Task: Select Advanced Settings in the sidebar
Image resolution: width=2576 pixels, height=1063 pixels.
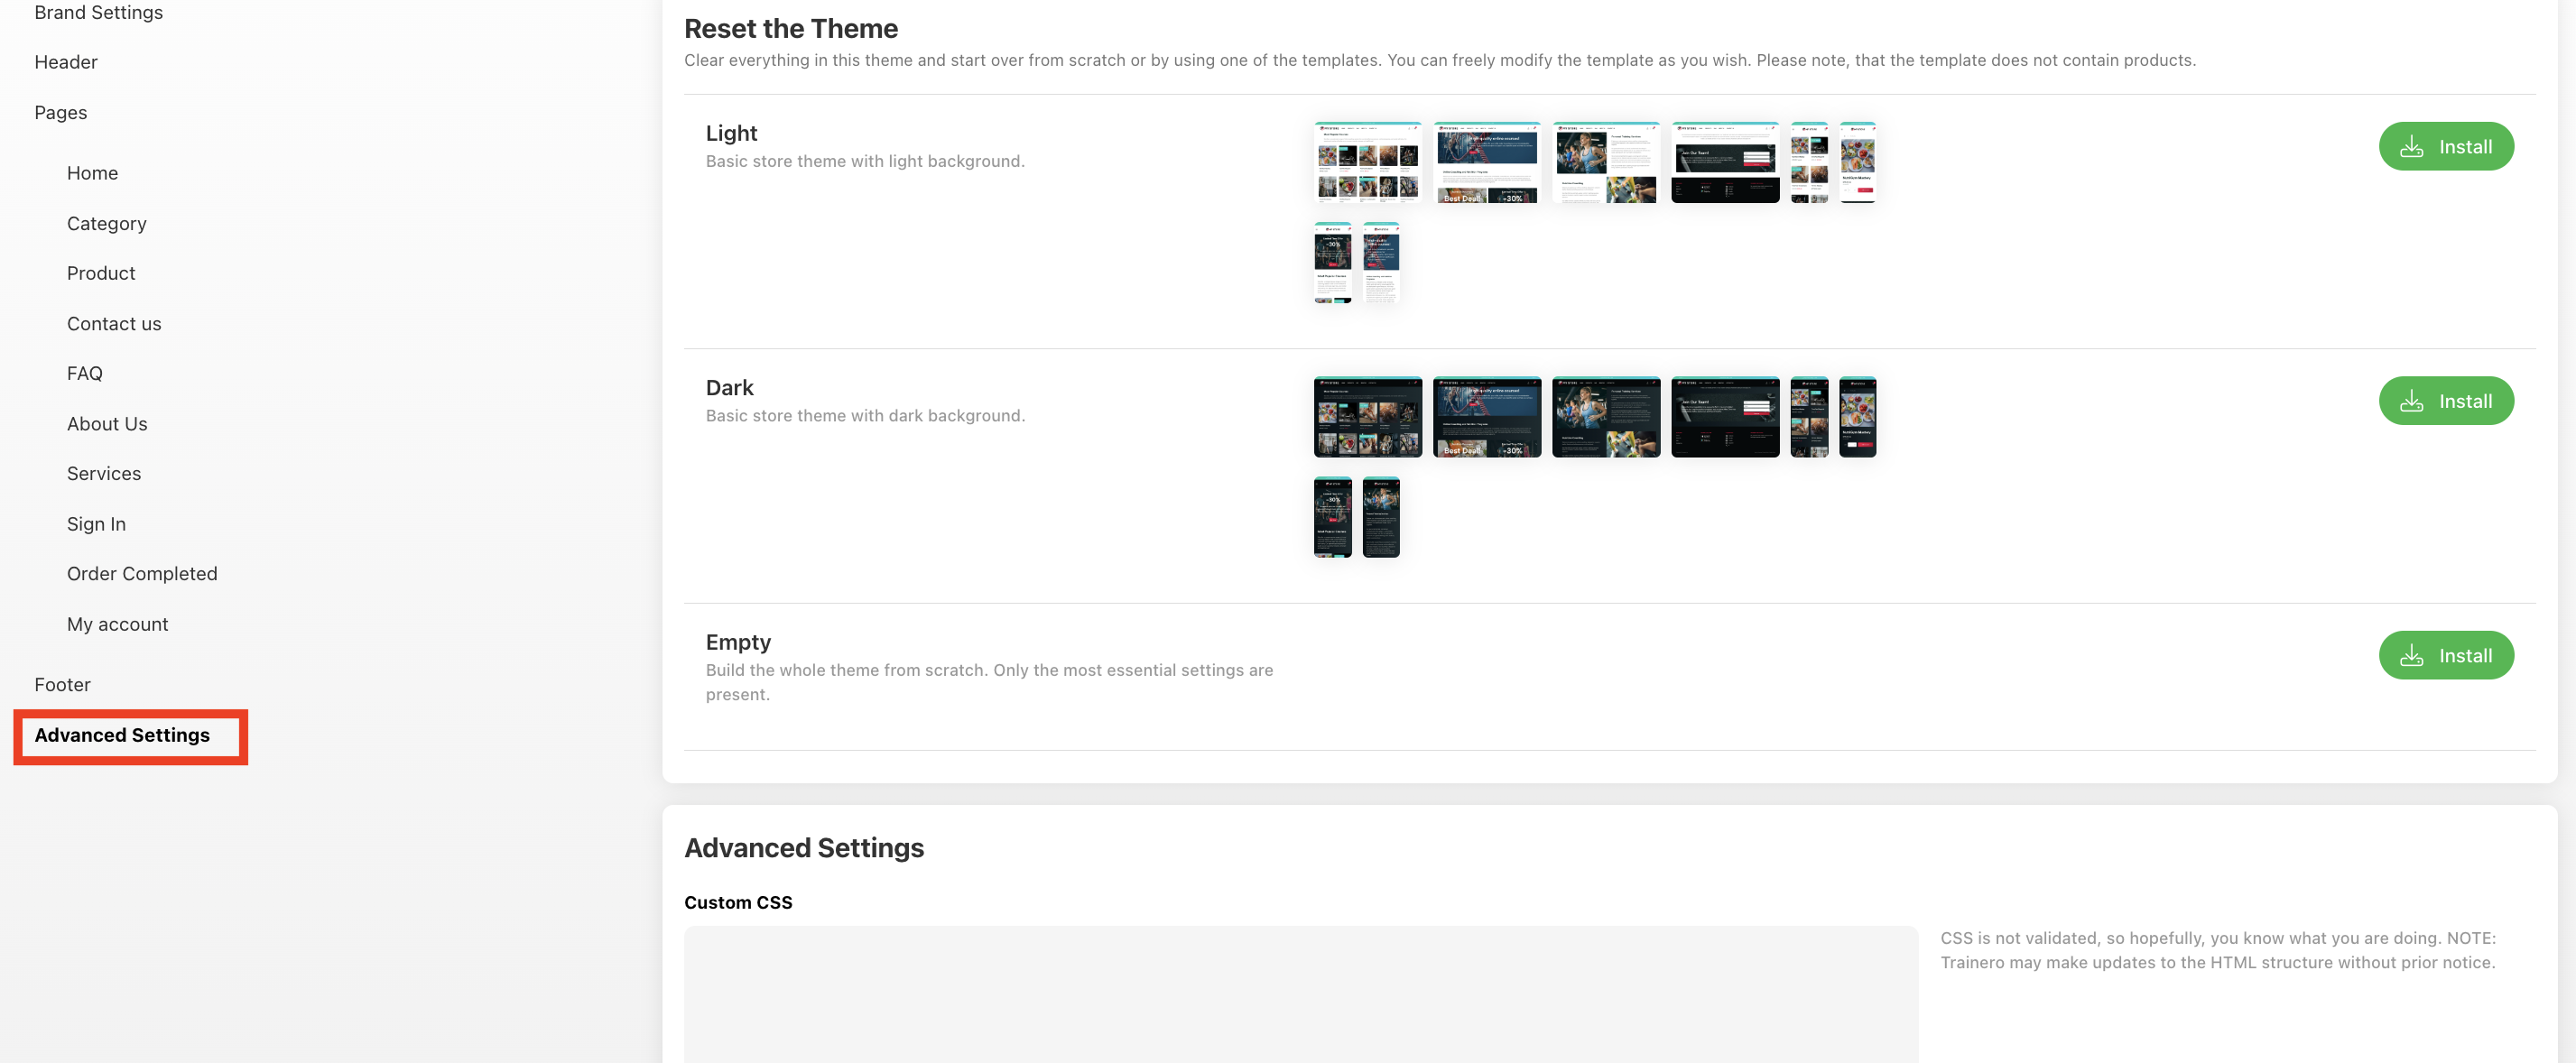Action: tap(122, 735)
